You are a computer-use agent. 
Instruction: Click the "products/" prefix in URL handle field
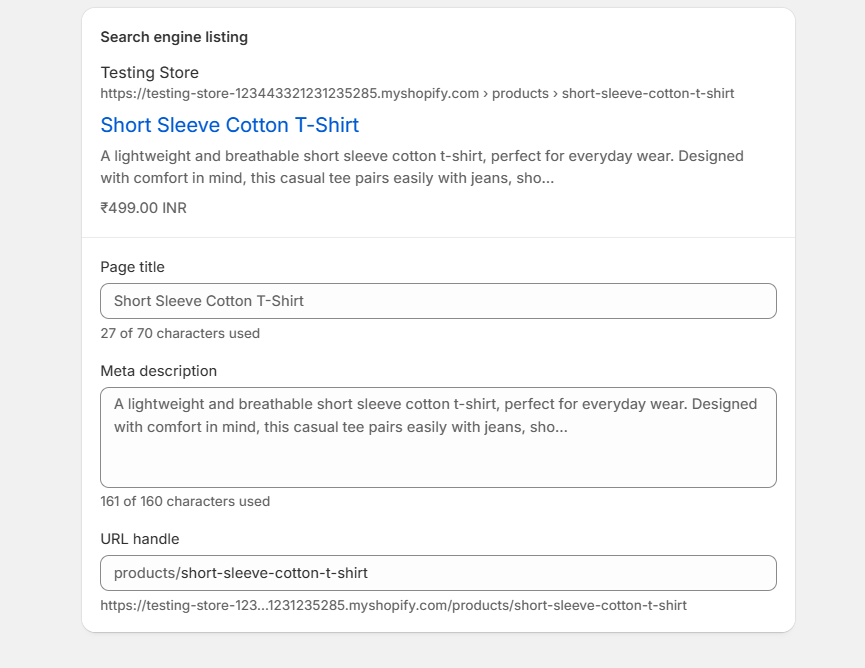pos(146,574)
